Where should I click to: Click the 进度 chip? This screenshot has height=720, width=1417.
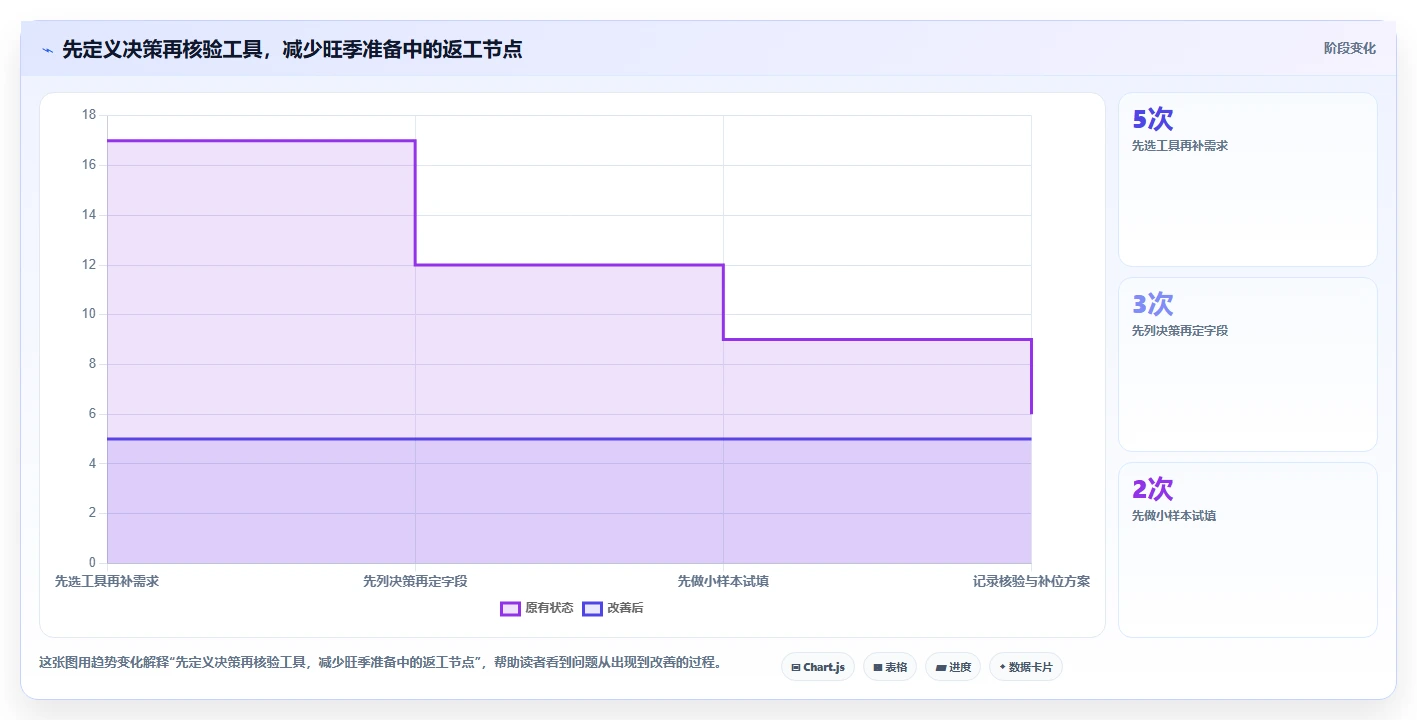tap(953, 667)
